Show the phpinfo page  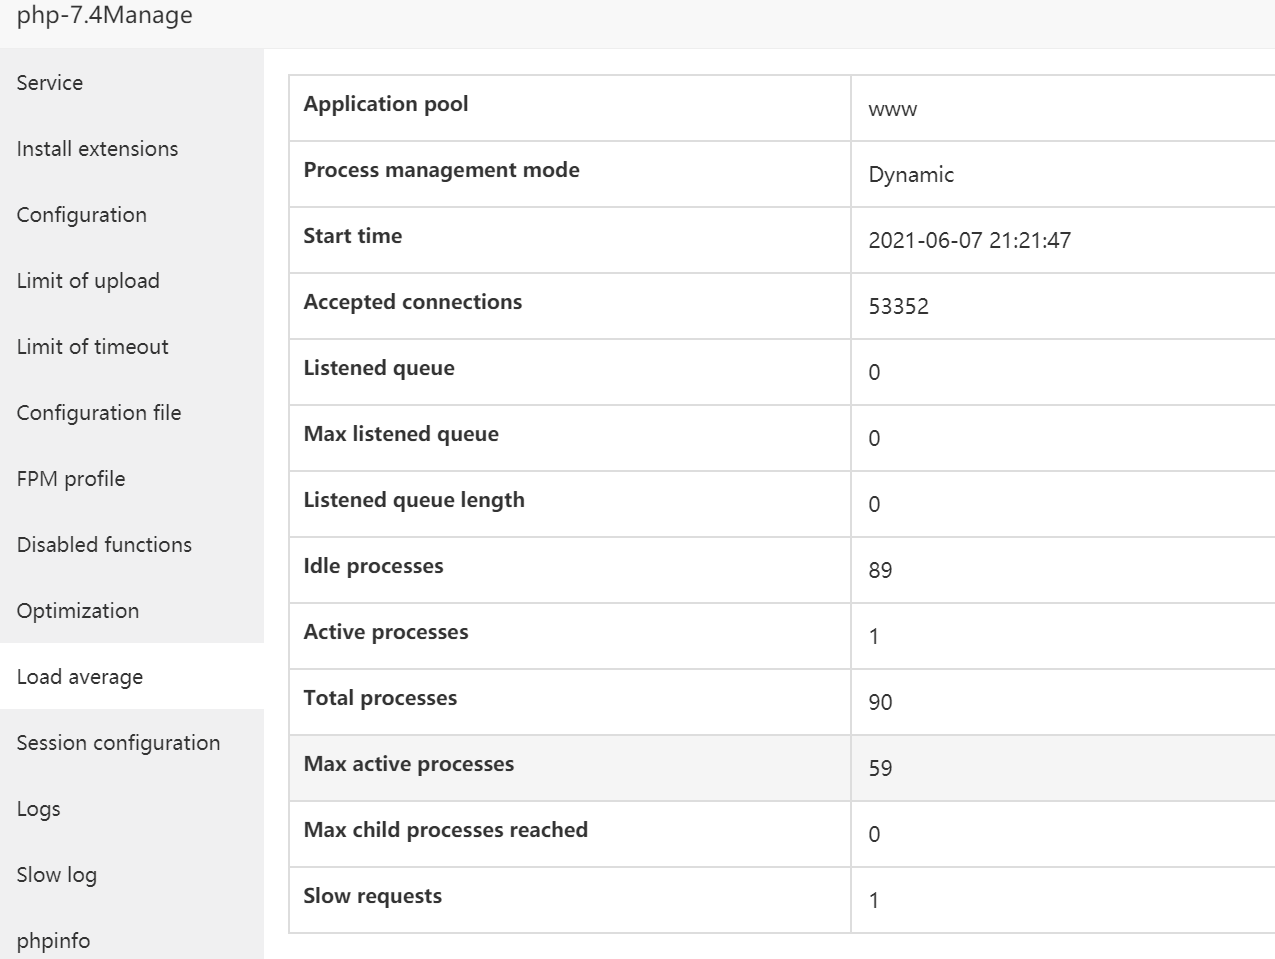tap(53, 941)
